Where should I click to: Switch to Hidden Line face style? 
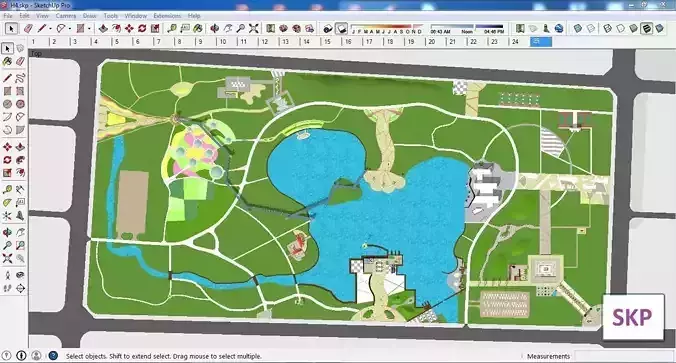click(x=620, y=28)
